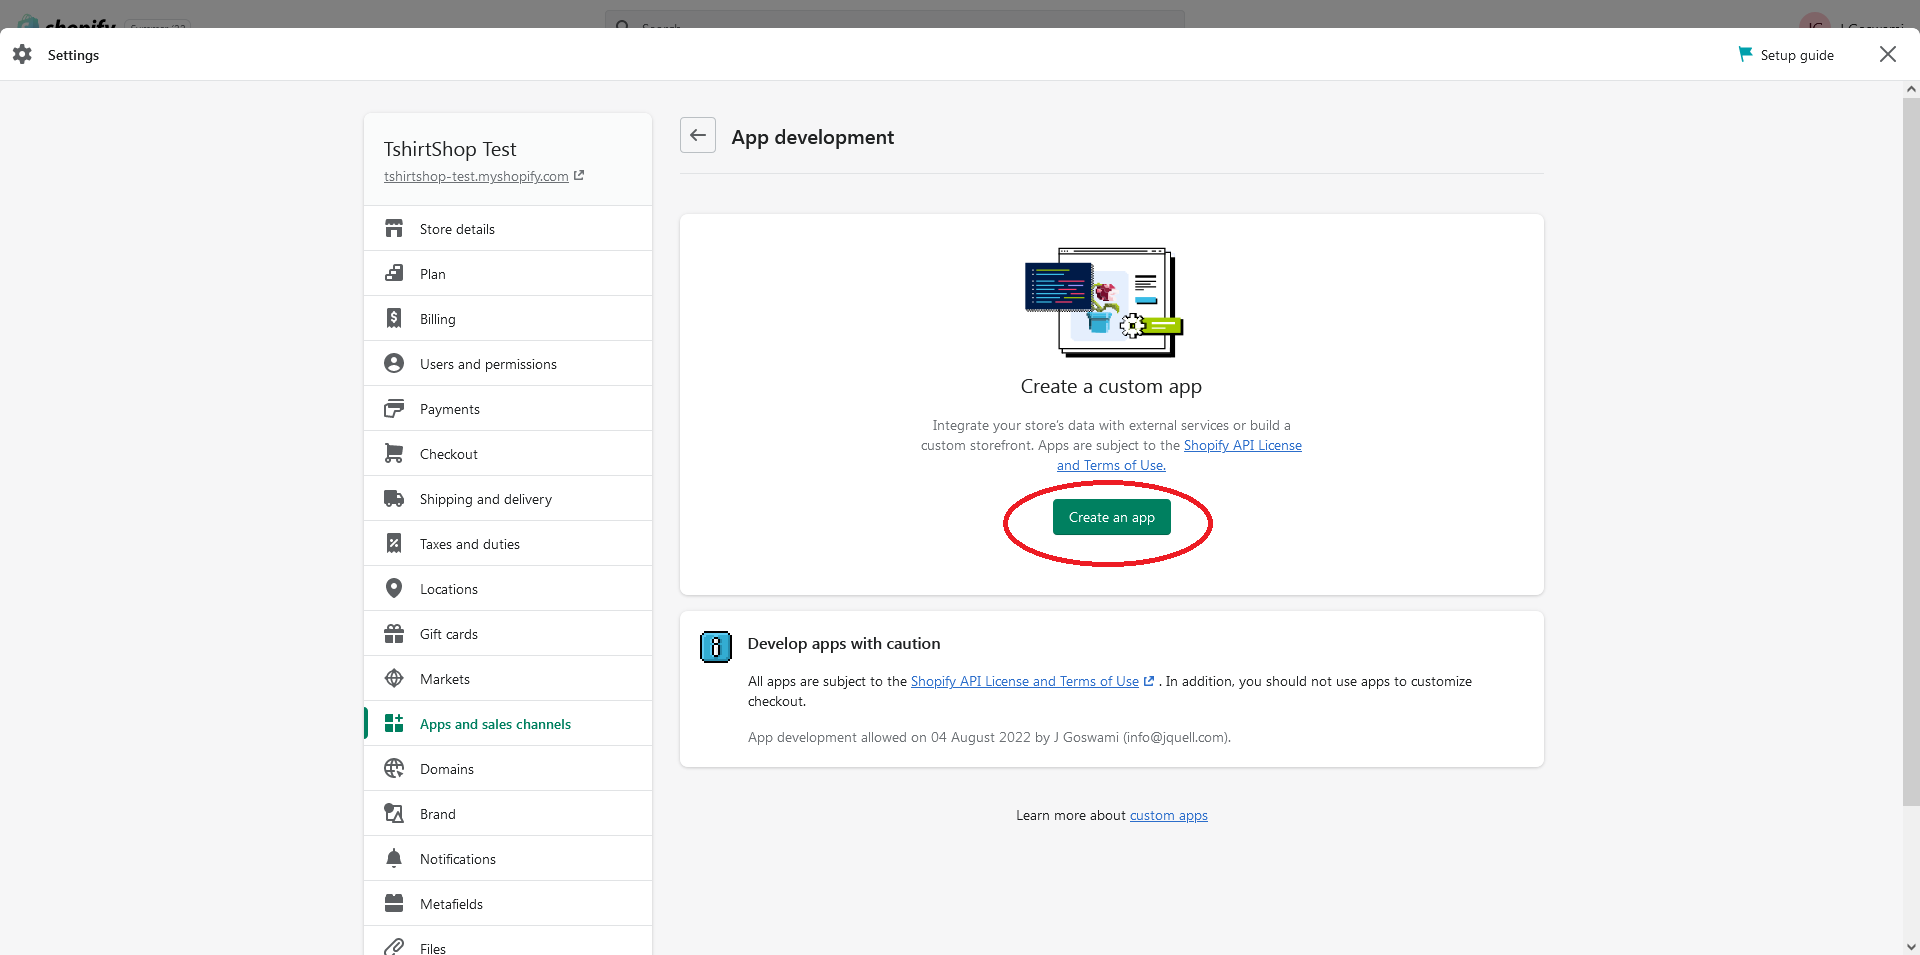Open Notifications settings
The image size is (1920, 955).
coord(508,858)
